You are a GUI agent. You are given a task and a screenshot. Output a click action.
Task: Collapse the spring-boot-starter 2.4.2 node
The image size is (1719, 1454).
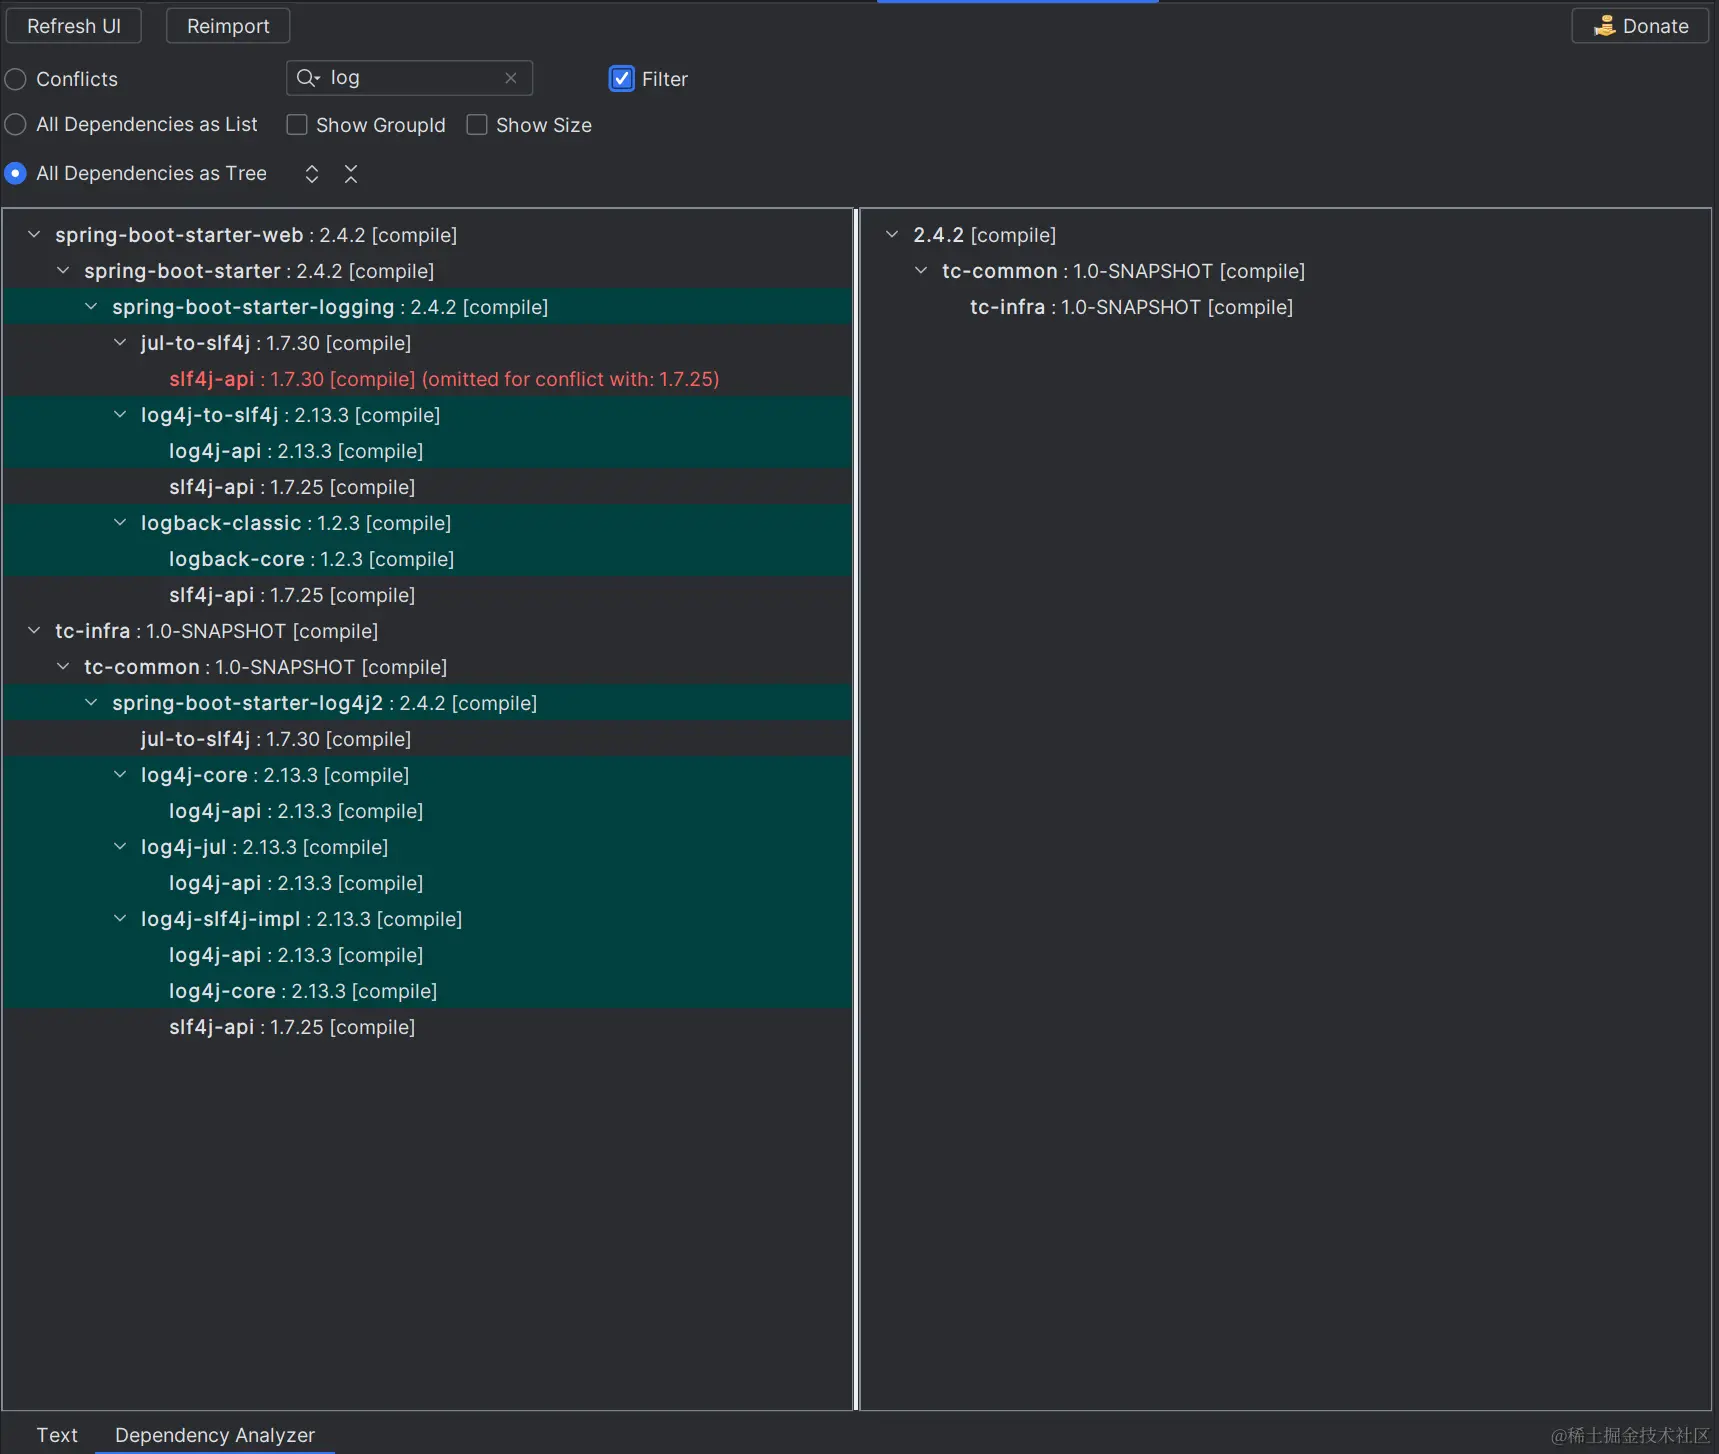pos(64,271)
